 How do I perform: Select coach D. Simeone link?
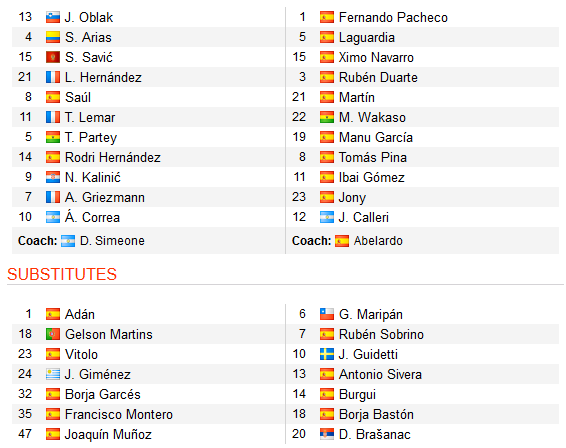click(112, 241)
